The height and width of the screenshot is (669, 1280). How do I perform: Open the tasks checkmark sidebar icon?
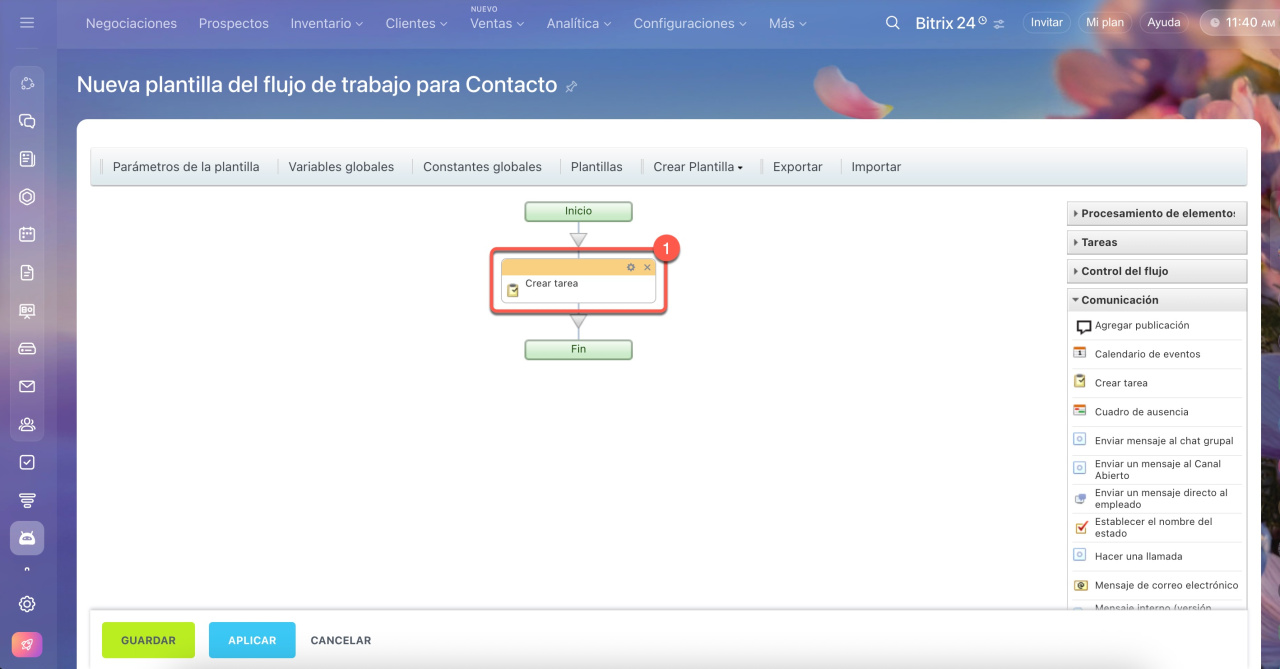(27, 462)
